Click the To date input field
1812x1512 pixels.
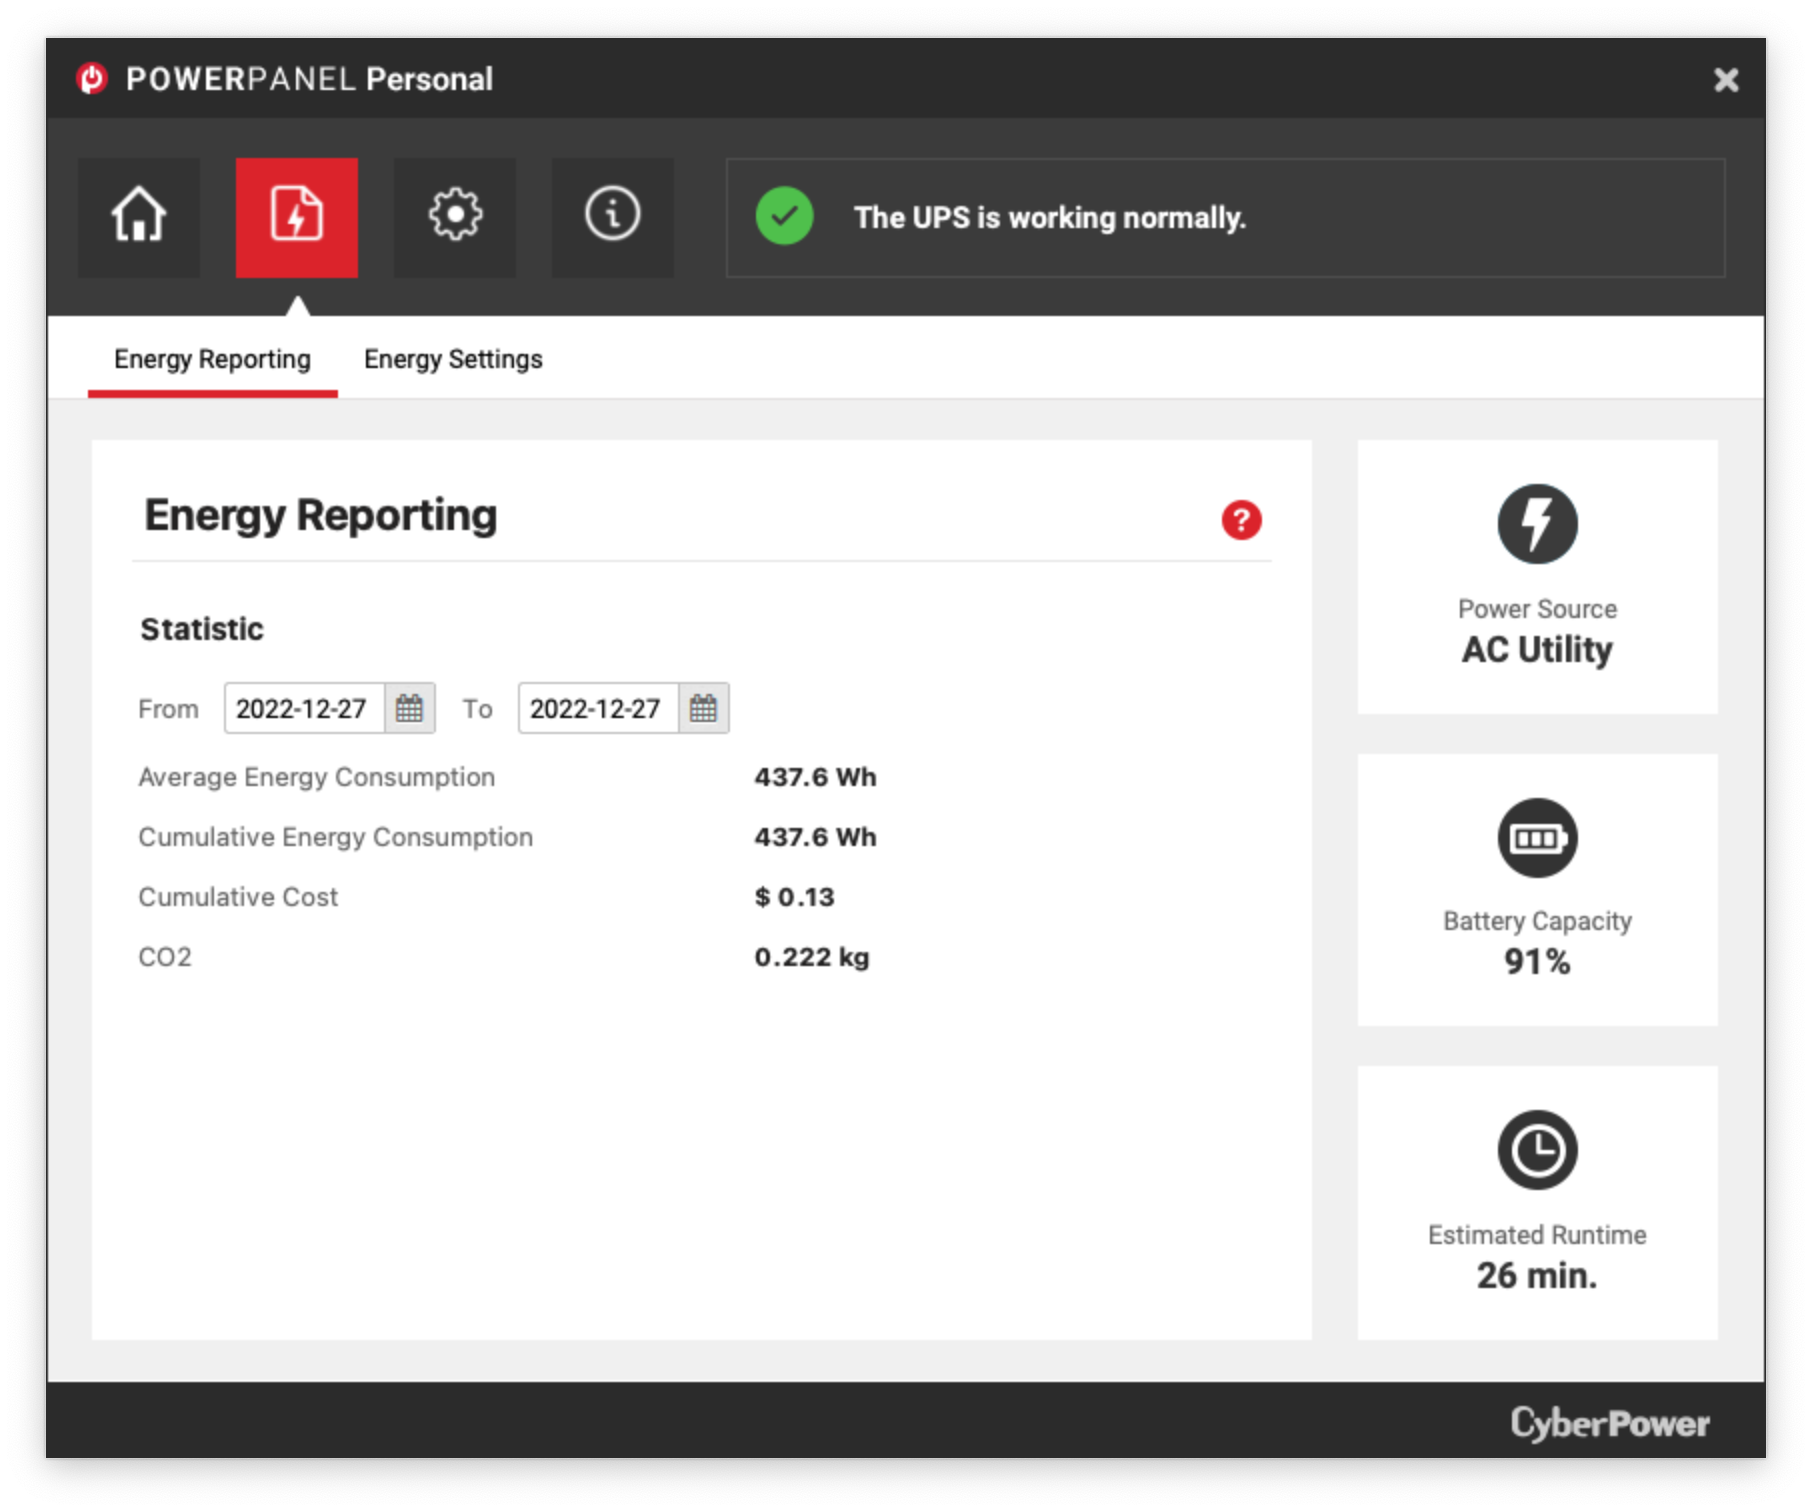tap(597, 708)
